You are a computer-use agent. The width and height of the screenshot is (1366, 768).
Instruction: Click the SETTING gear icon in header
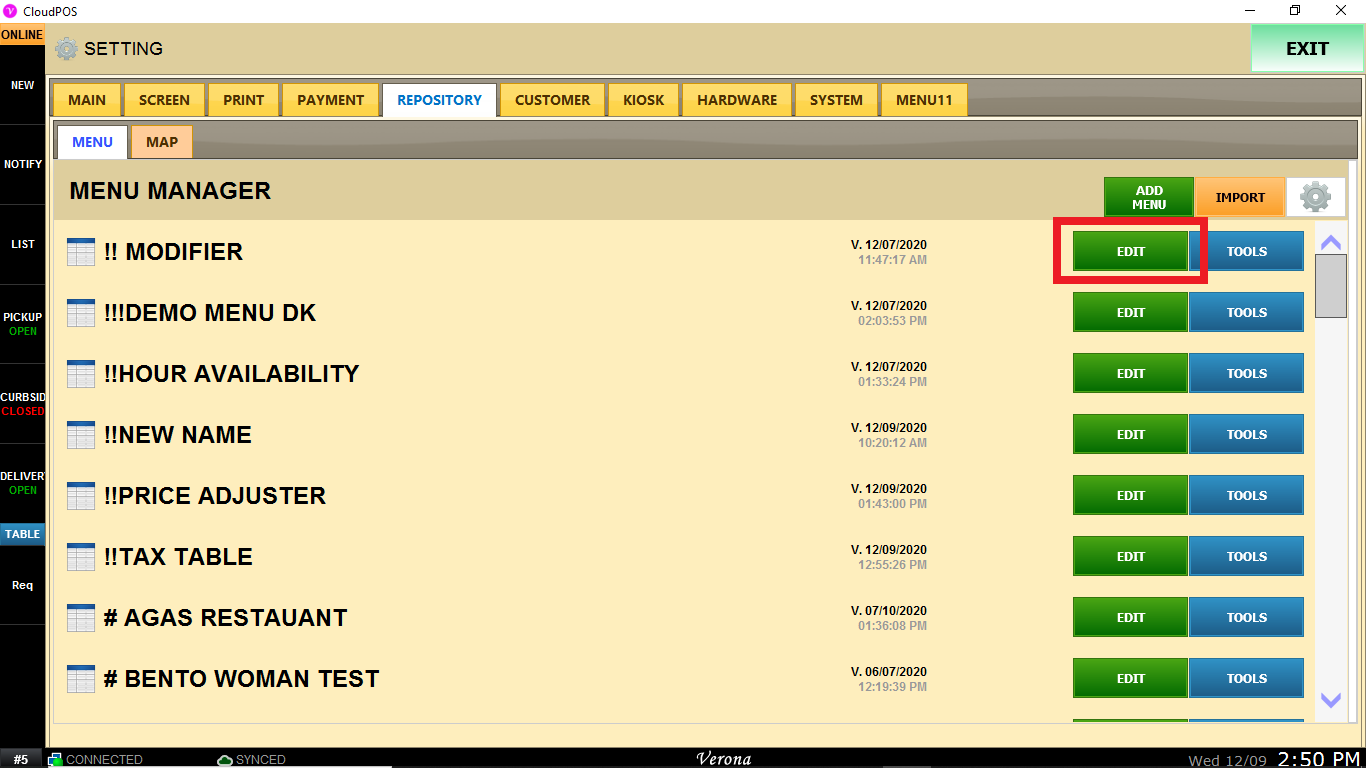tap(66, 49)
